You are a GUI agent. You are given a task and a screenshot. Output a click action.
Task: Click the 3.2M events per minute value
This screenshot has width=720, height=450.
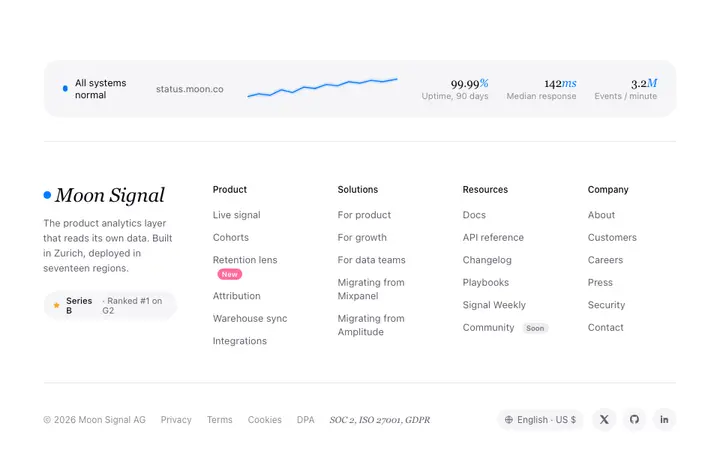click(x=644, y=84)
